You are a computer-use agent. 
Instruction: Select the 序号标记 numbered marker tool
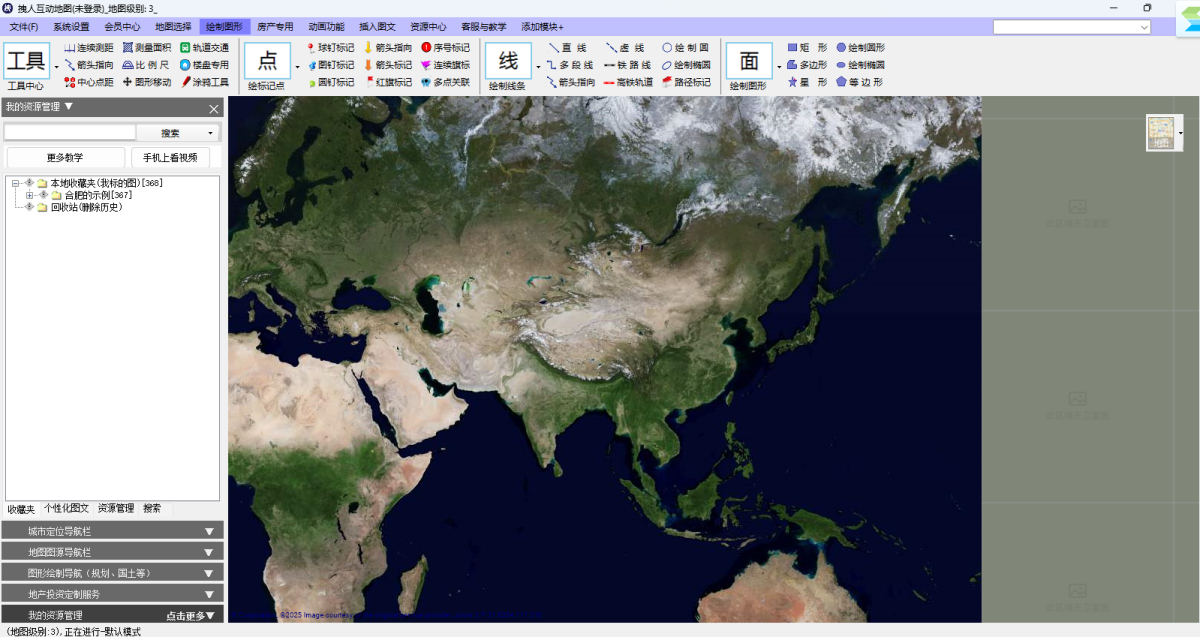(x=445, y=47)
